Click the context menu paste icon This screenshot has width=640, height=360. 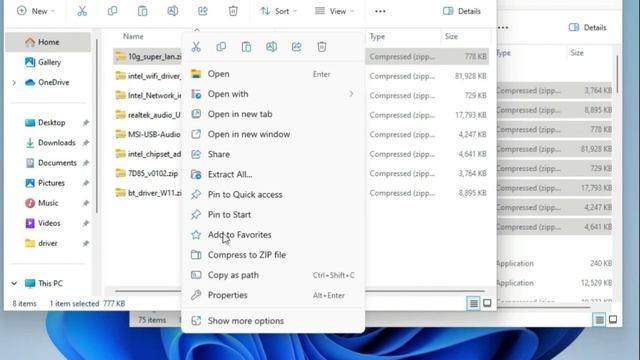(246, 47)
